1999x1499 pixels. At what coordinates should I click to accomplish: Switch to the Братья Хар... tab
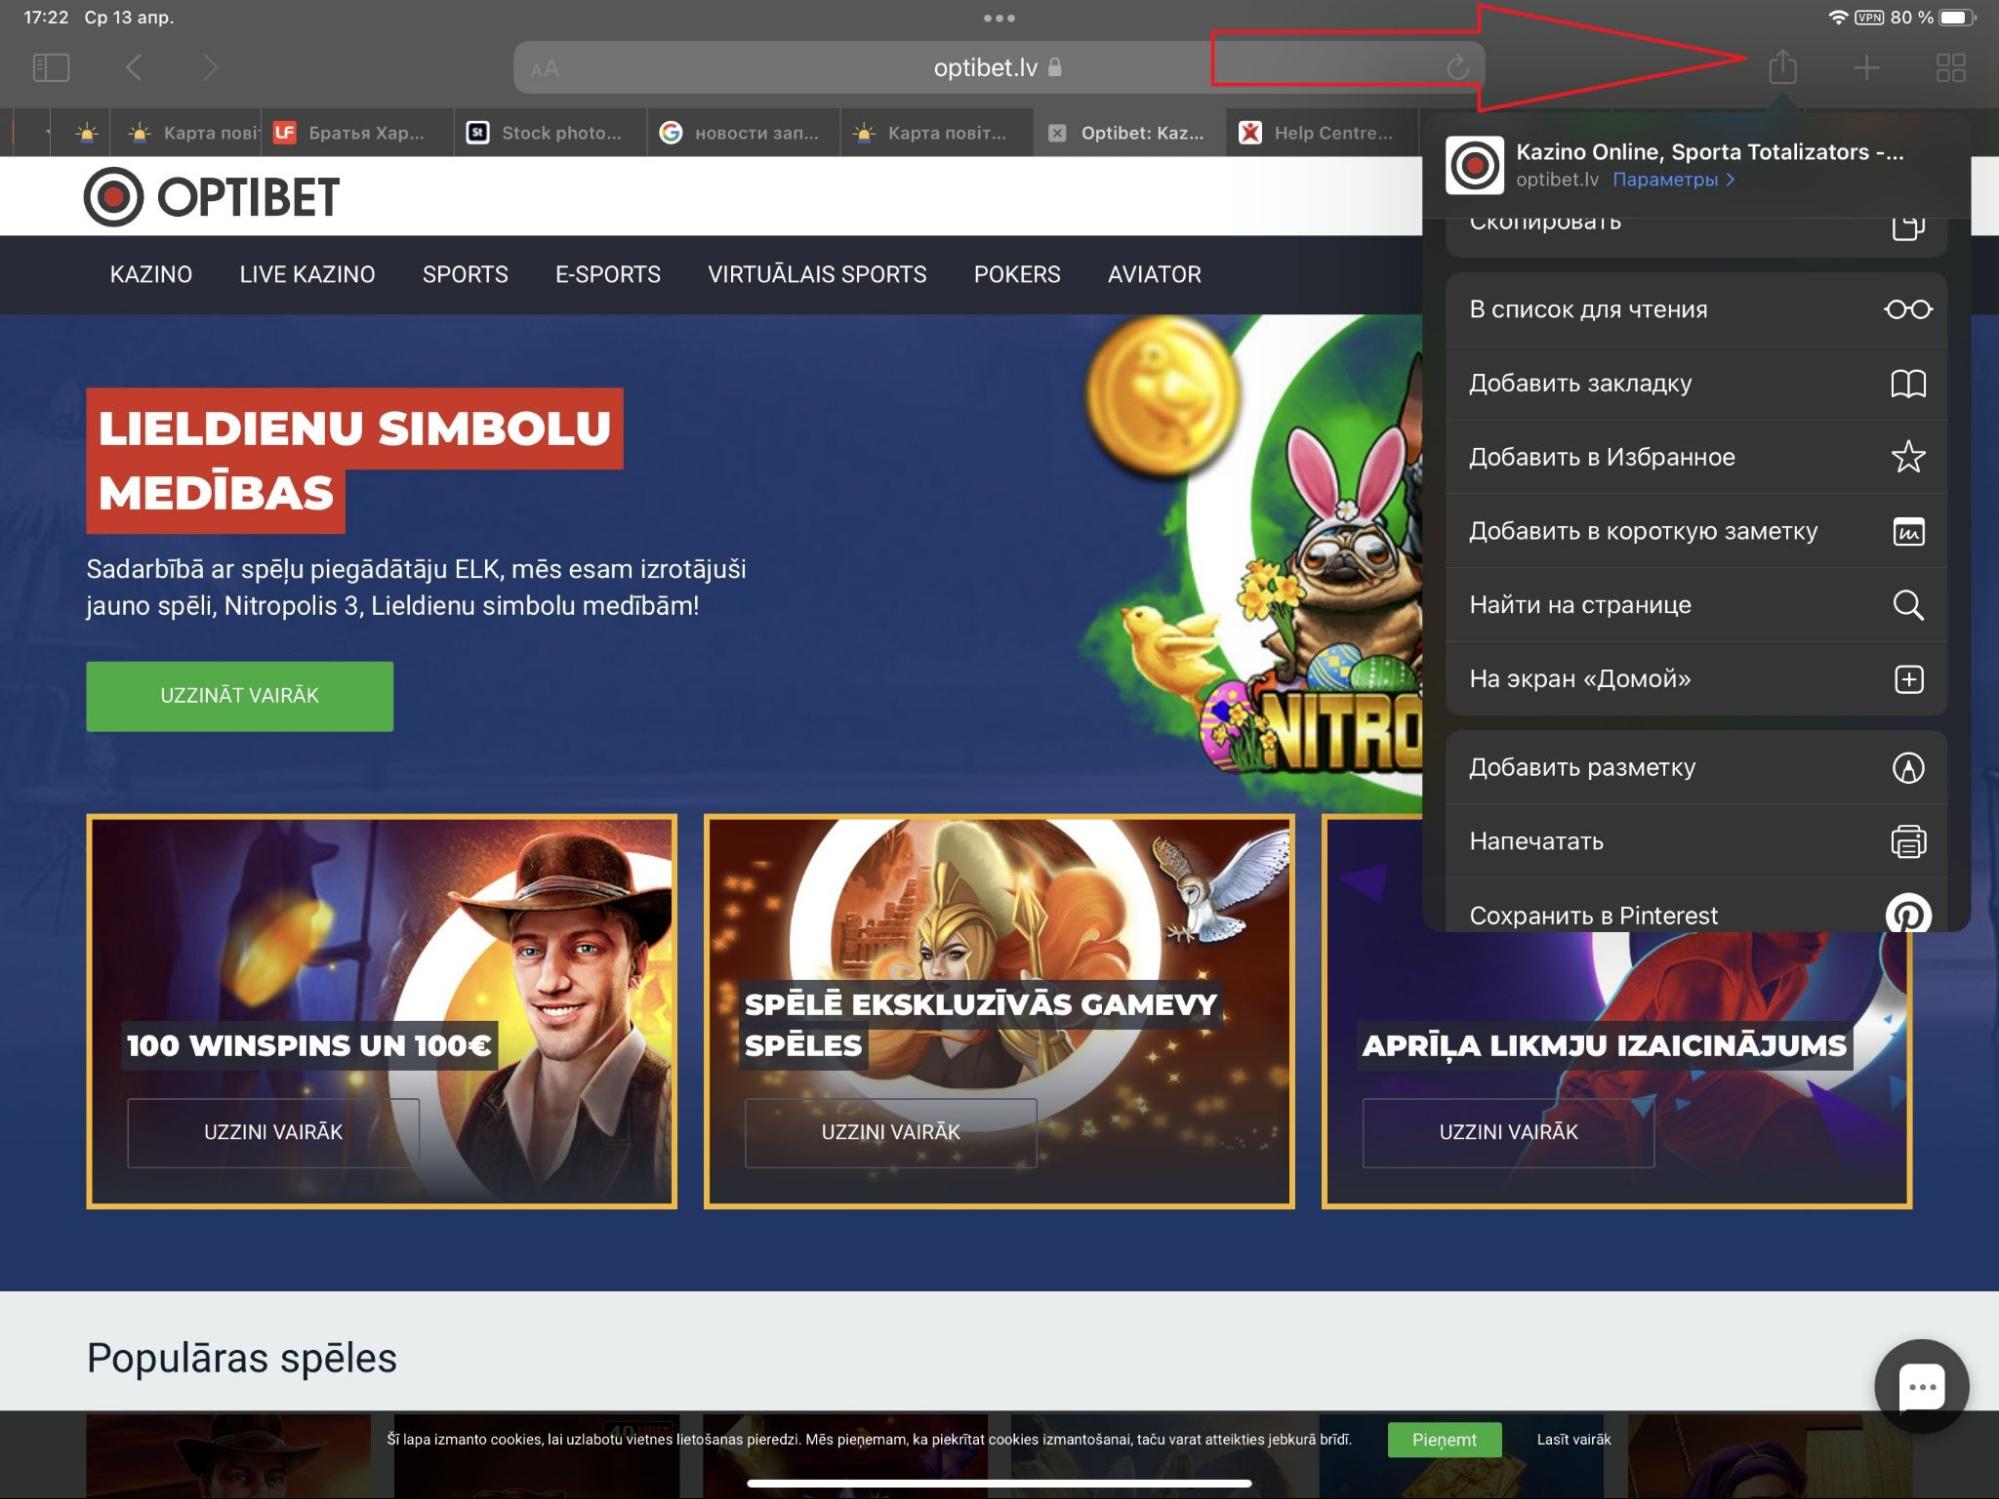(357, 133)
